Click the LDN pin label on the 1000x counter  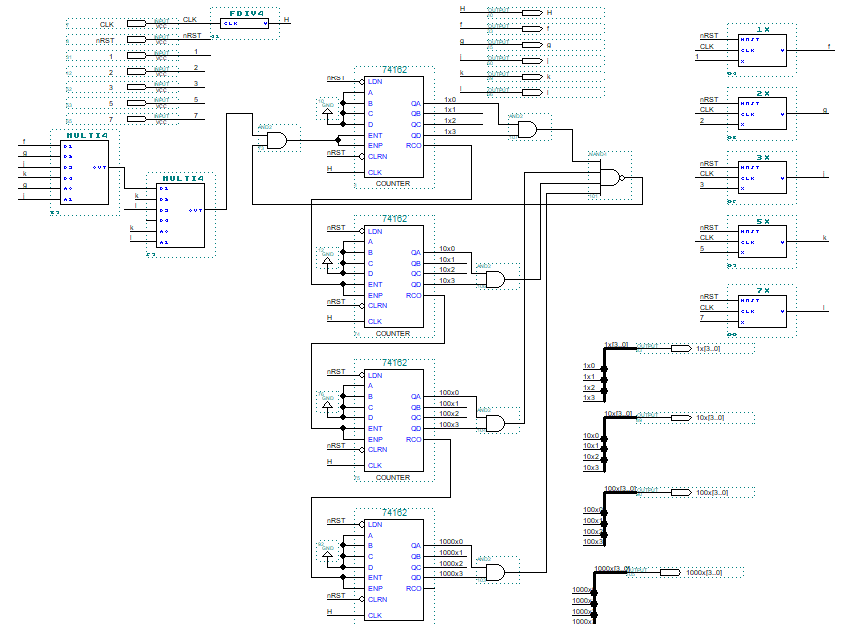pos(375,524)
